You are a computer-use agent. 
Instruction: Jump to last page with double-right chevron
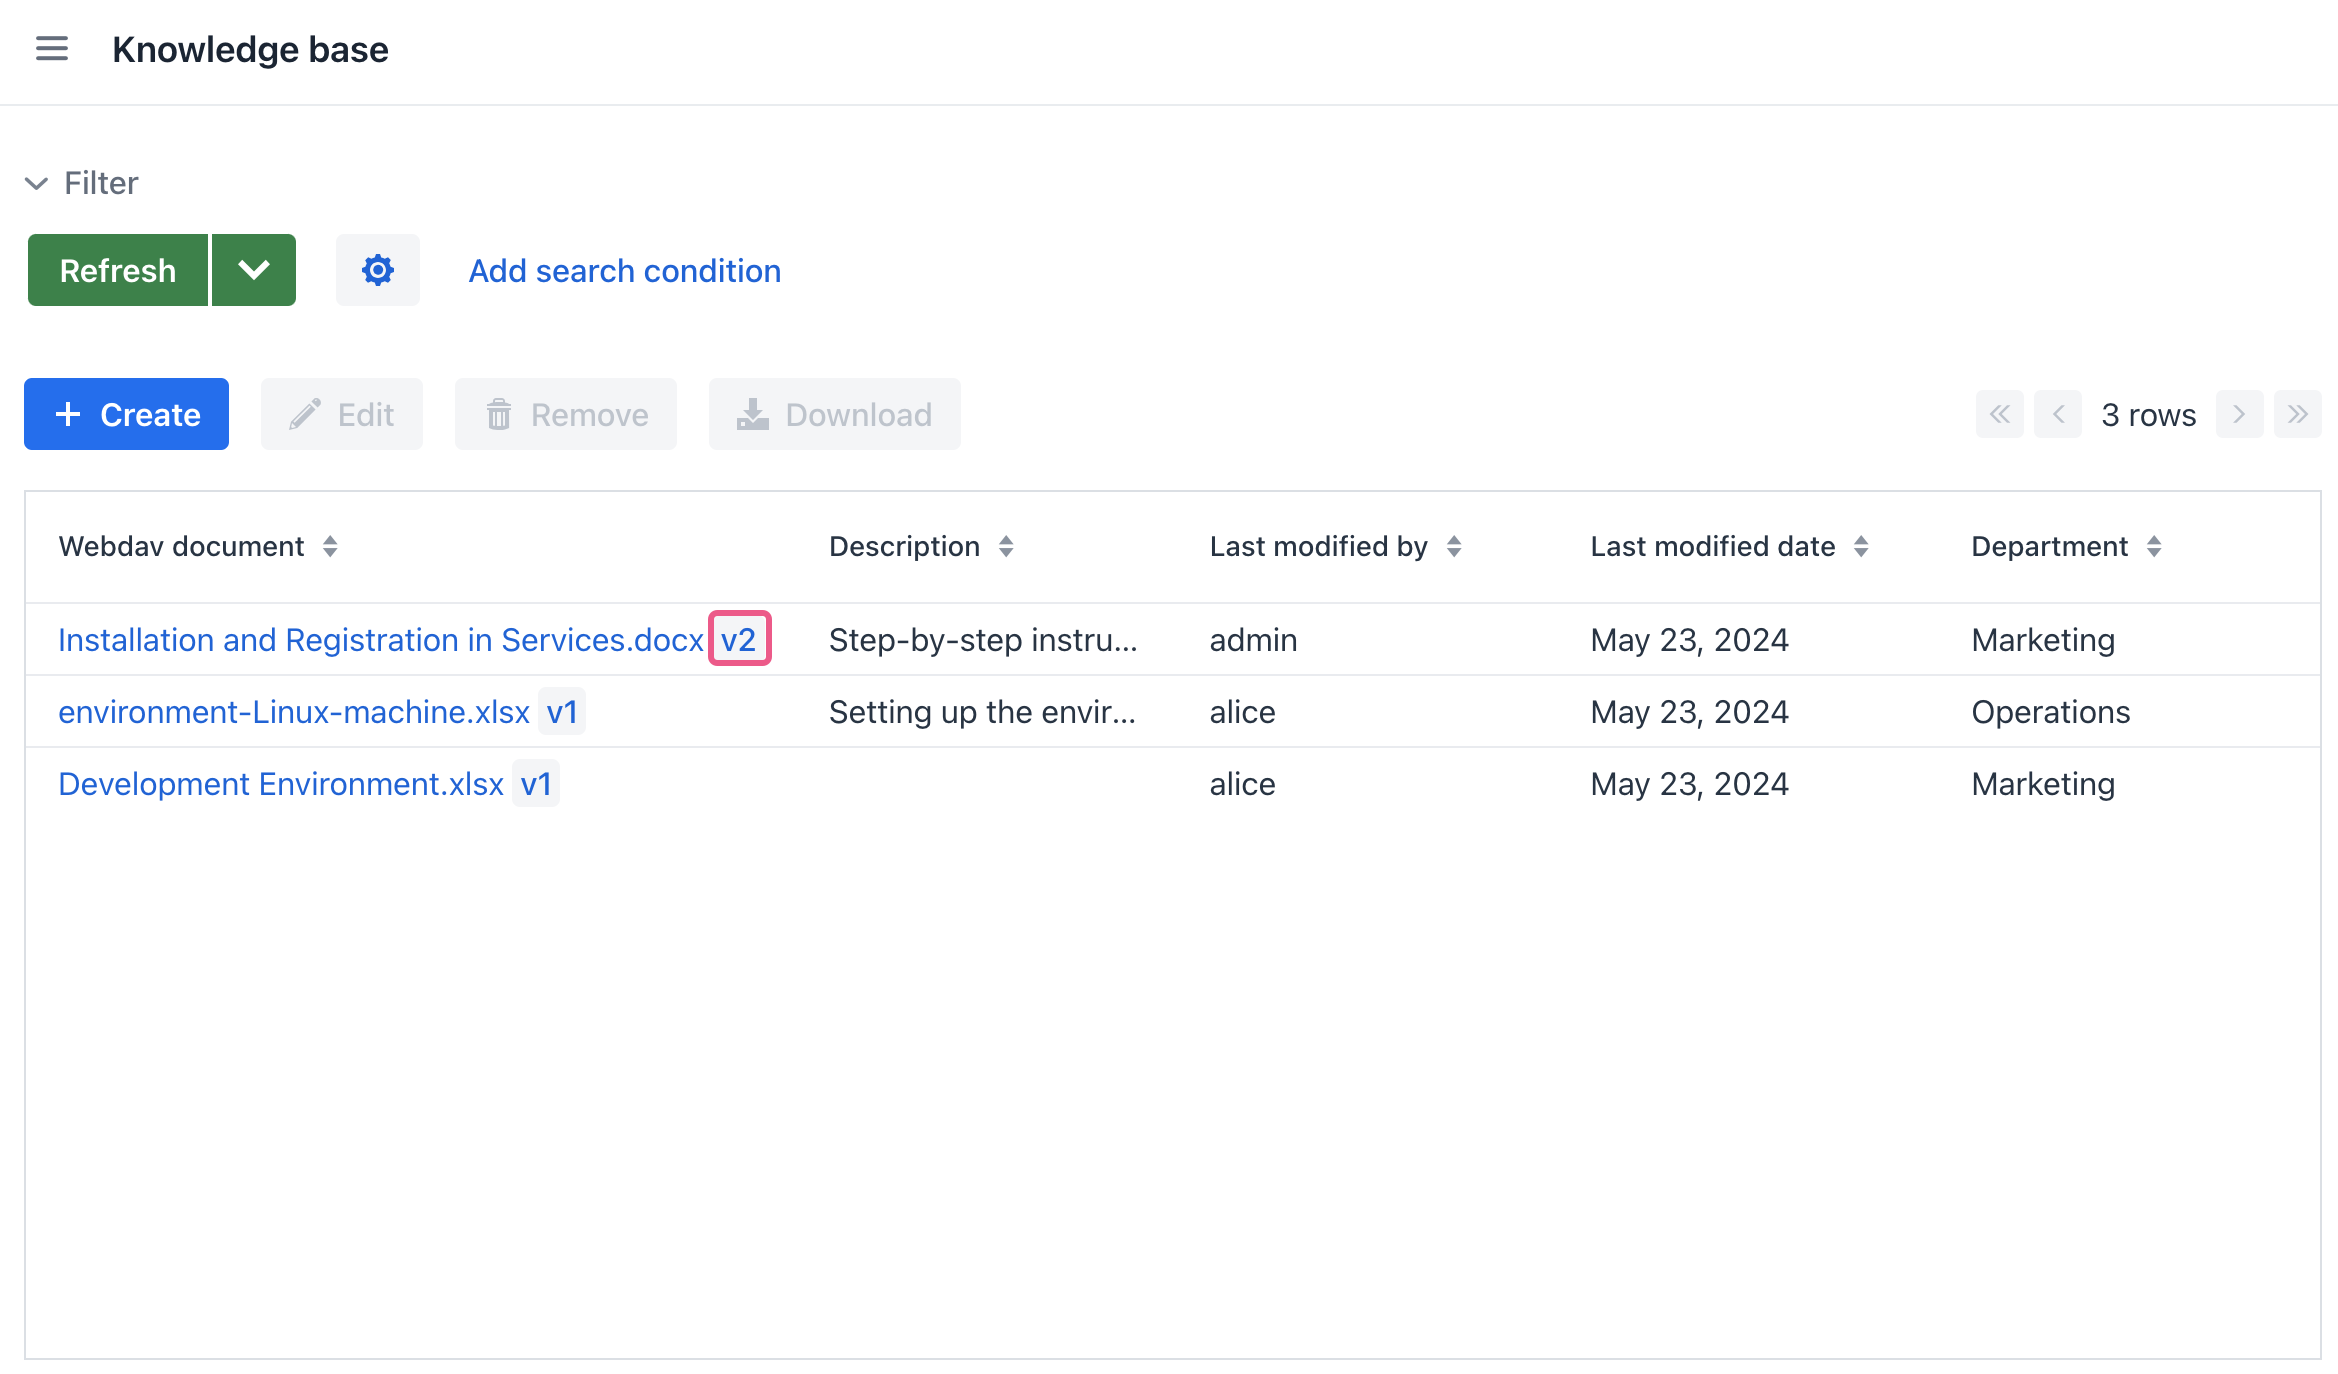(2297, 413)
